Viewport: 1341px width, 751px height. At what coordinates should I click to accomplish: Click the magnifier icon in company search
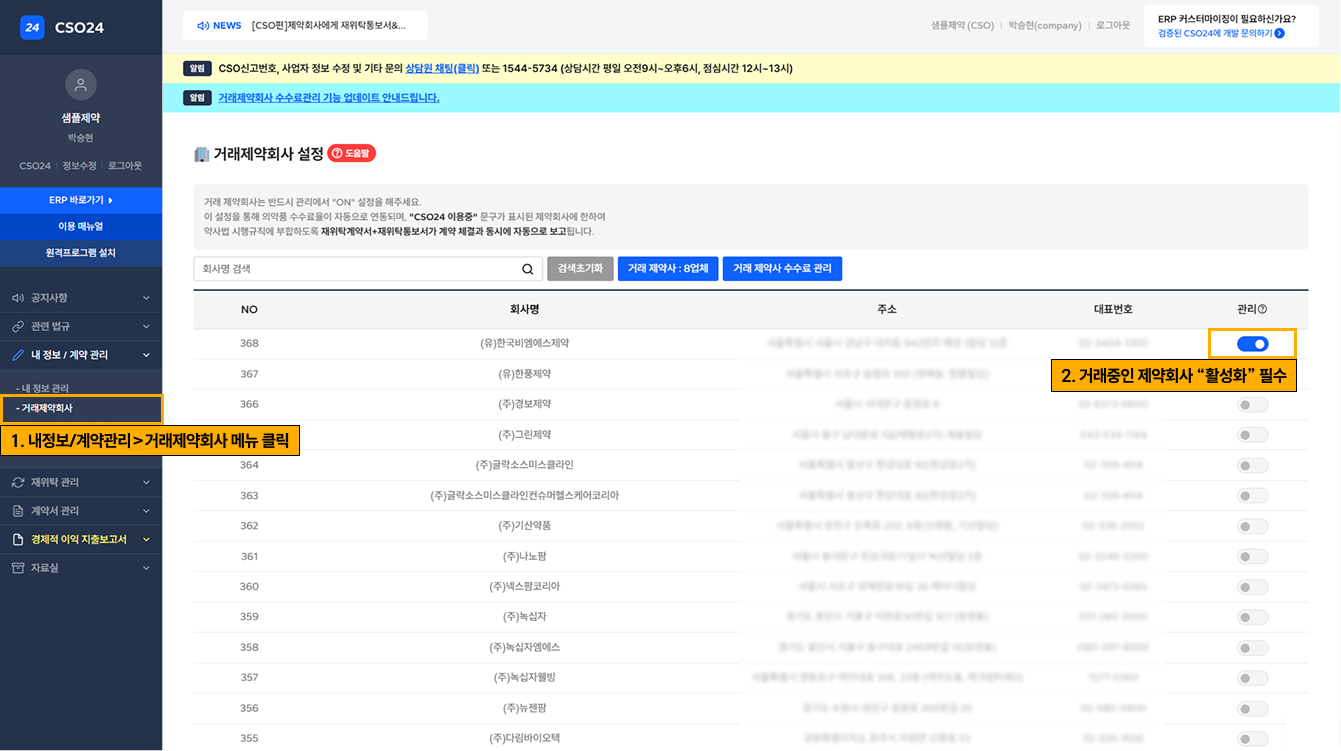528,269
